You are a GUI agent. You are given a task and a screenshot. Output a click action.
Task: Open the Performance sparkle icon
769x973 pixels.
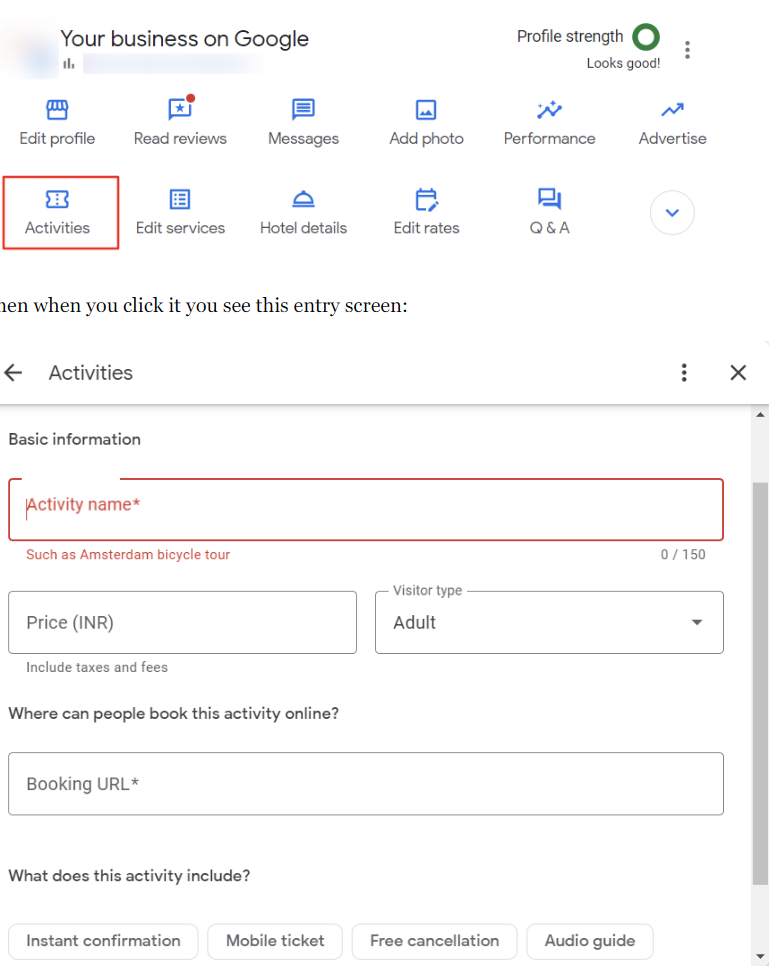point(549,110)
